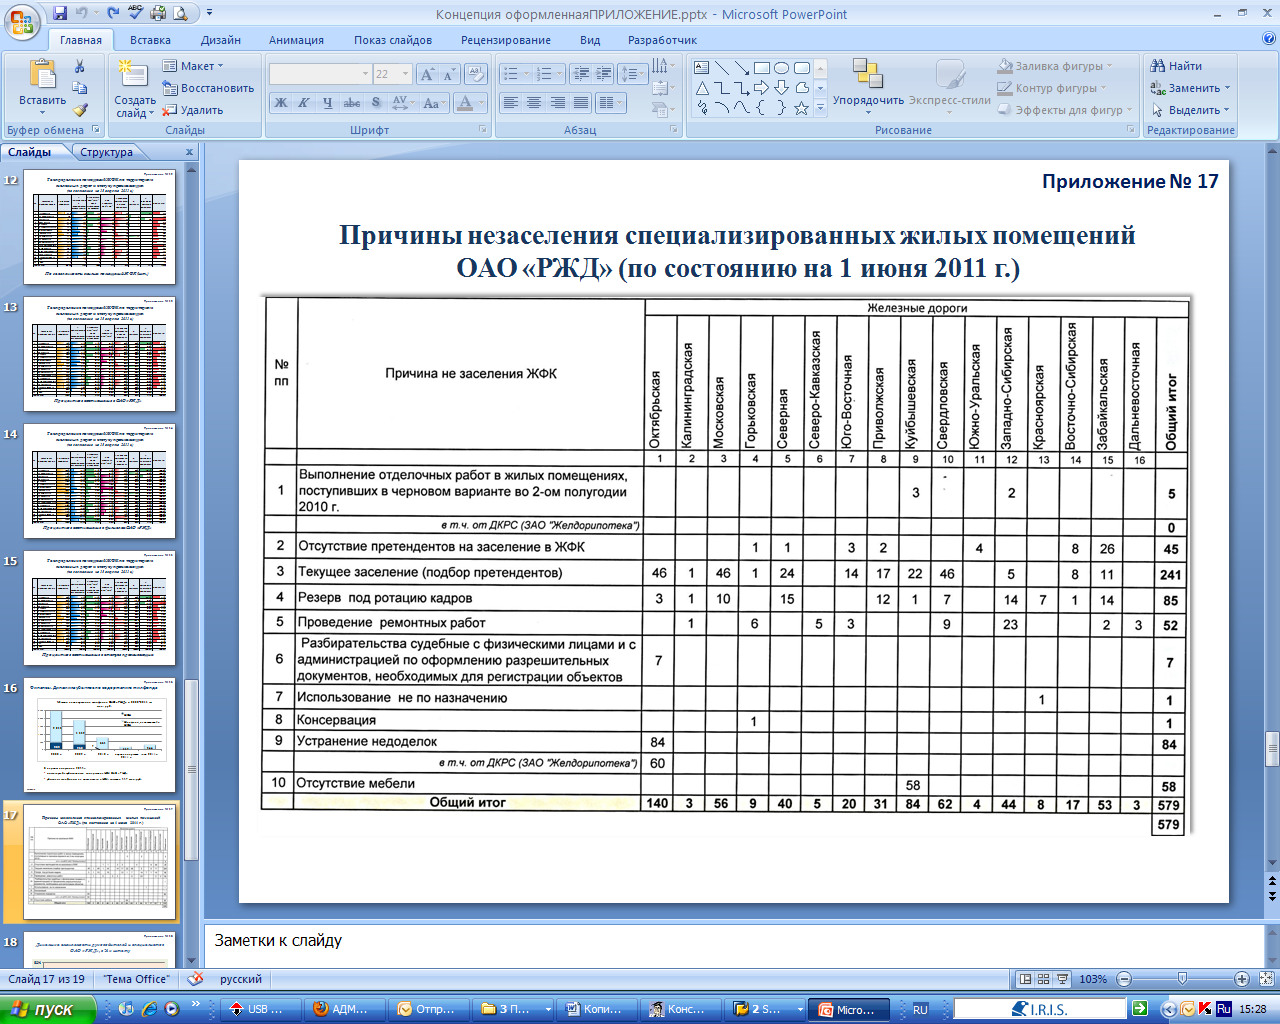Click the increase font size icon
The width and height of the screenshot is (1280, 1024).
coord(427,74)
